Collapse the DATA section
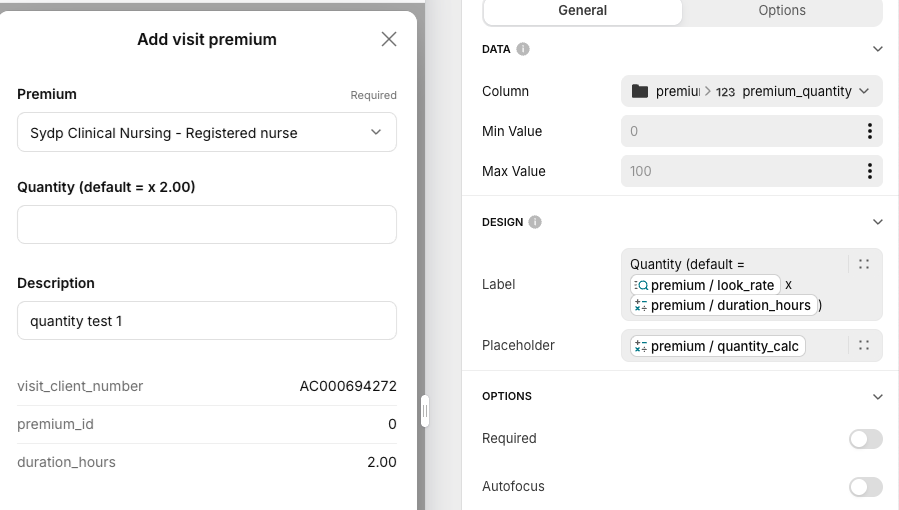This screenshot has height=510, width=899. click(877, 49)
